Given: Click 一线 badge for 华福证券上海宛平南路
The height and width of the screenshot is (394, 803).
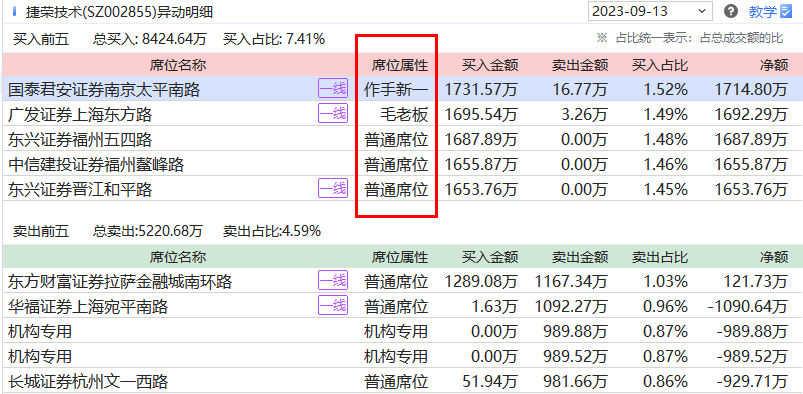Looking at the screenshot, I should click(333, 305).
